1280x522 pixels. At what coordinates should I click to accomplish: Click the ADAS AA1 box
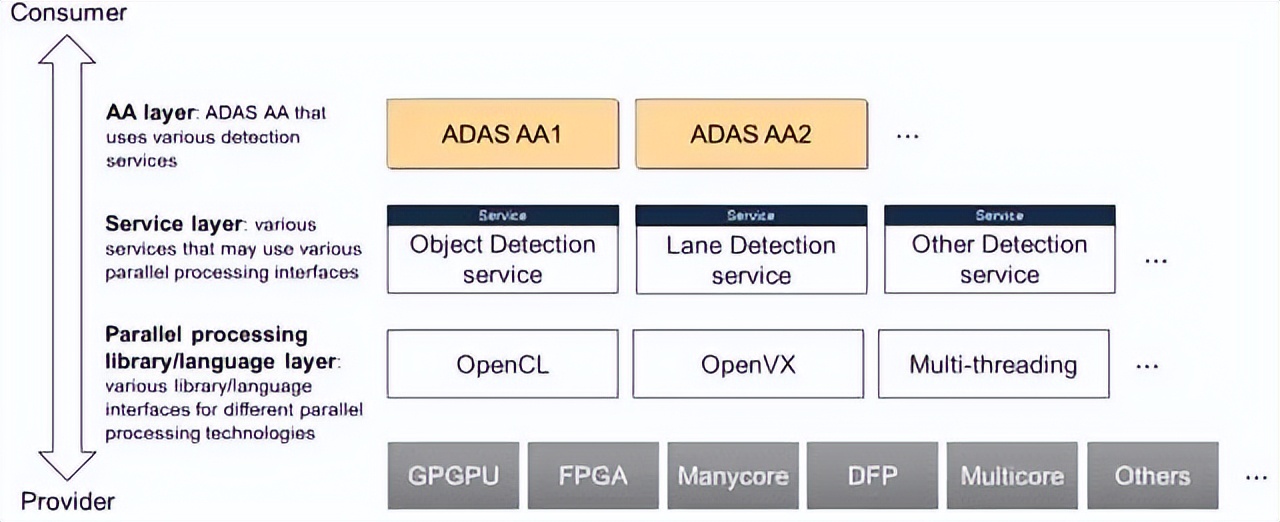(x=502, y=133)
